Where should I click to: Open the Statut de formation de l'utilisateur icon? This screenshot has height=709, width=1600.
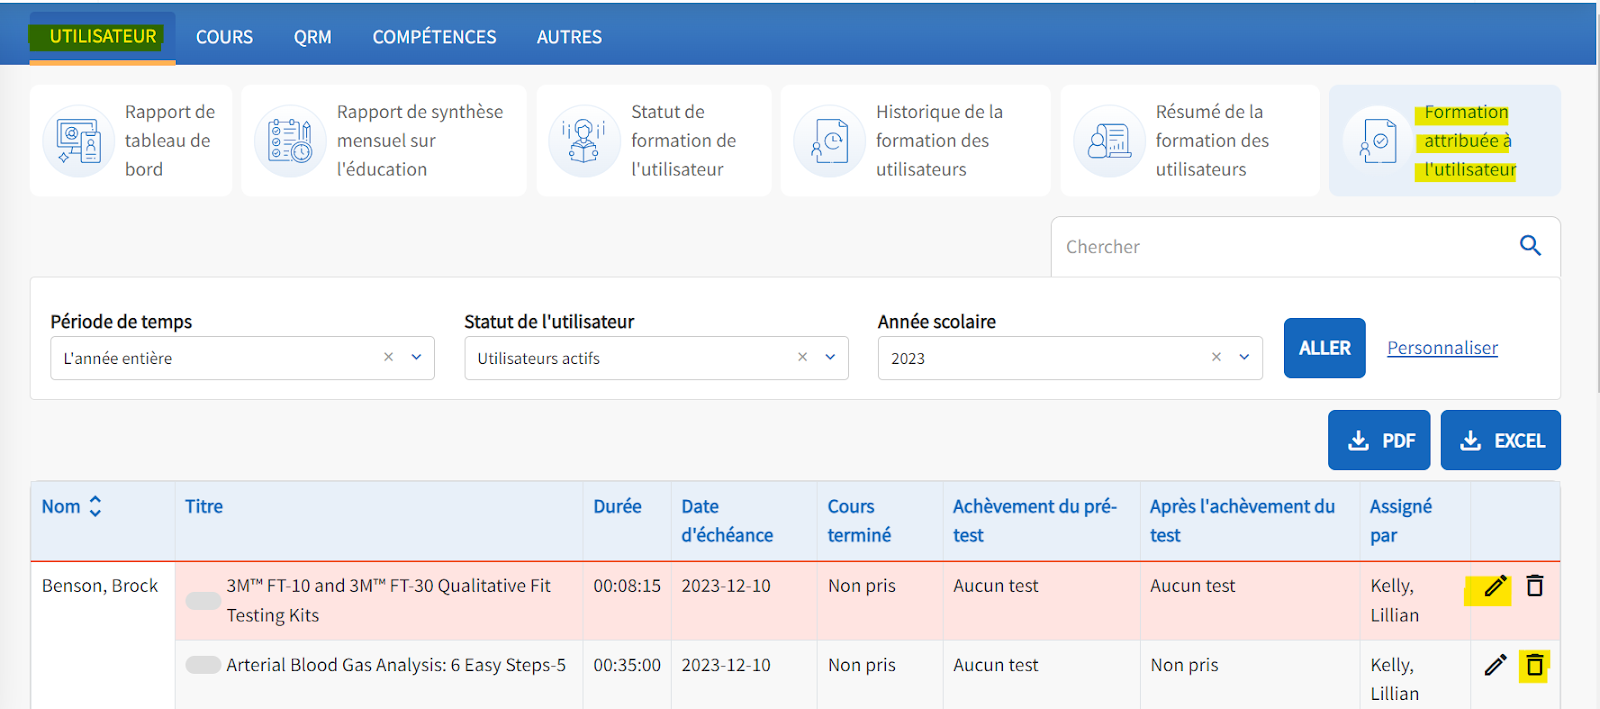pyautogui.click(x=585, y=141)
